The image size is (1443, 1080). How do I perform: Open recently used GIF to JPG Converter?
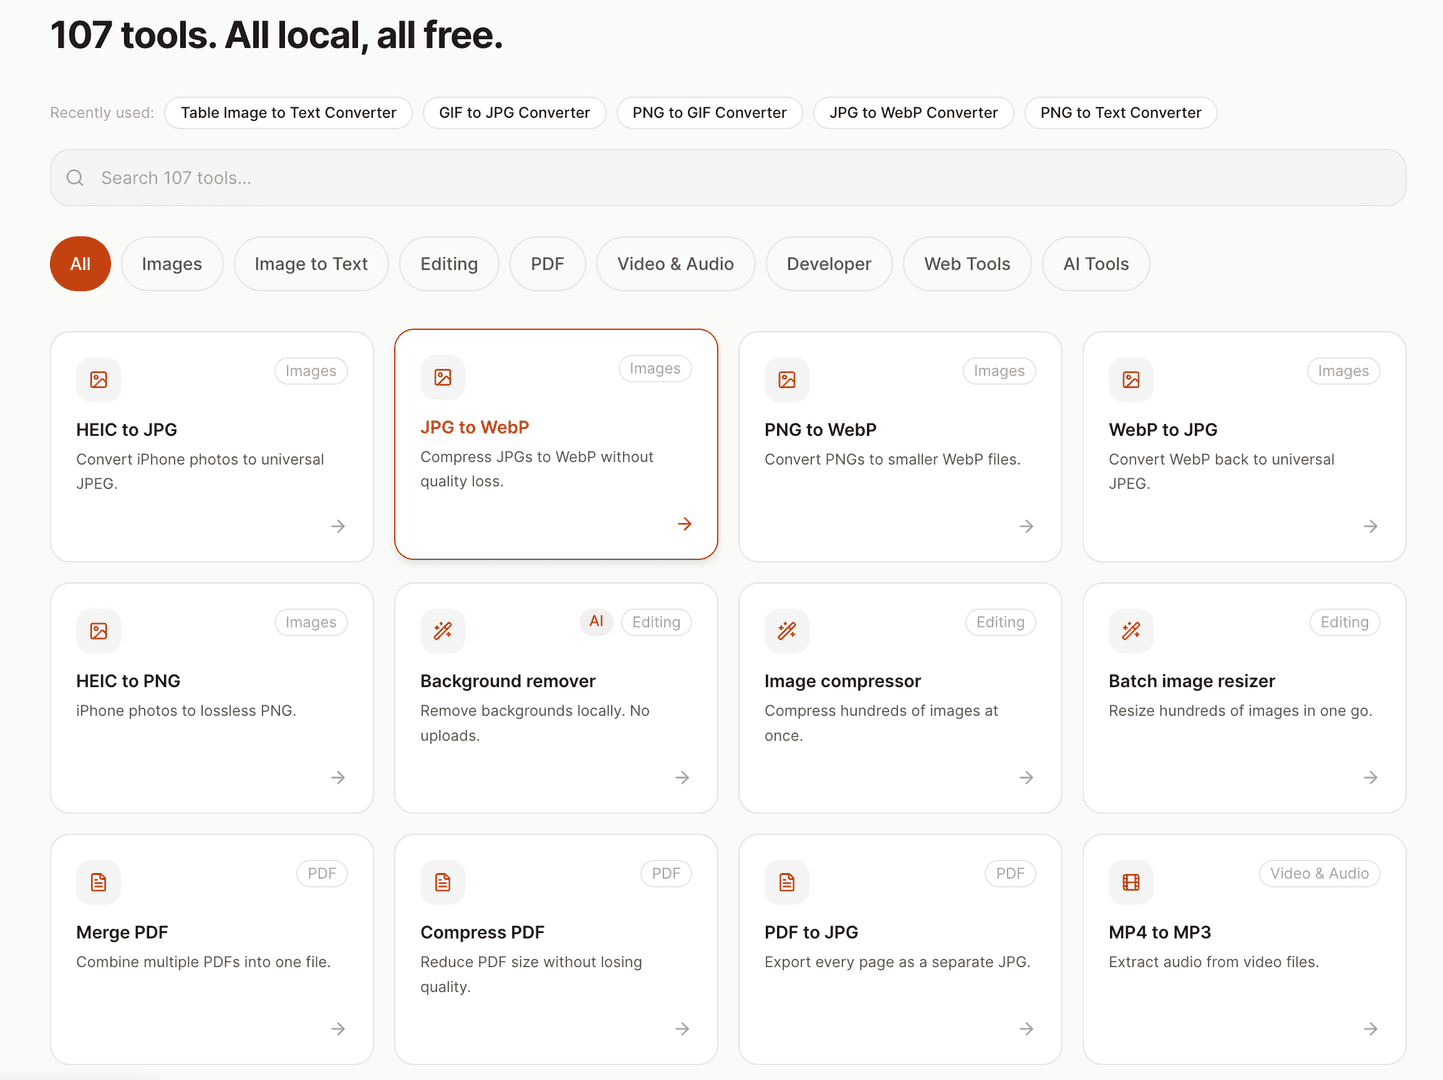(515, 113)
